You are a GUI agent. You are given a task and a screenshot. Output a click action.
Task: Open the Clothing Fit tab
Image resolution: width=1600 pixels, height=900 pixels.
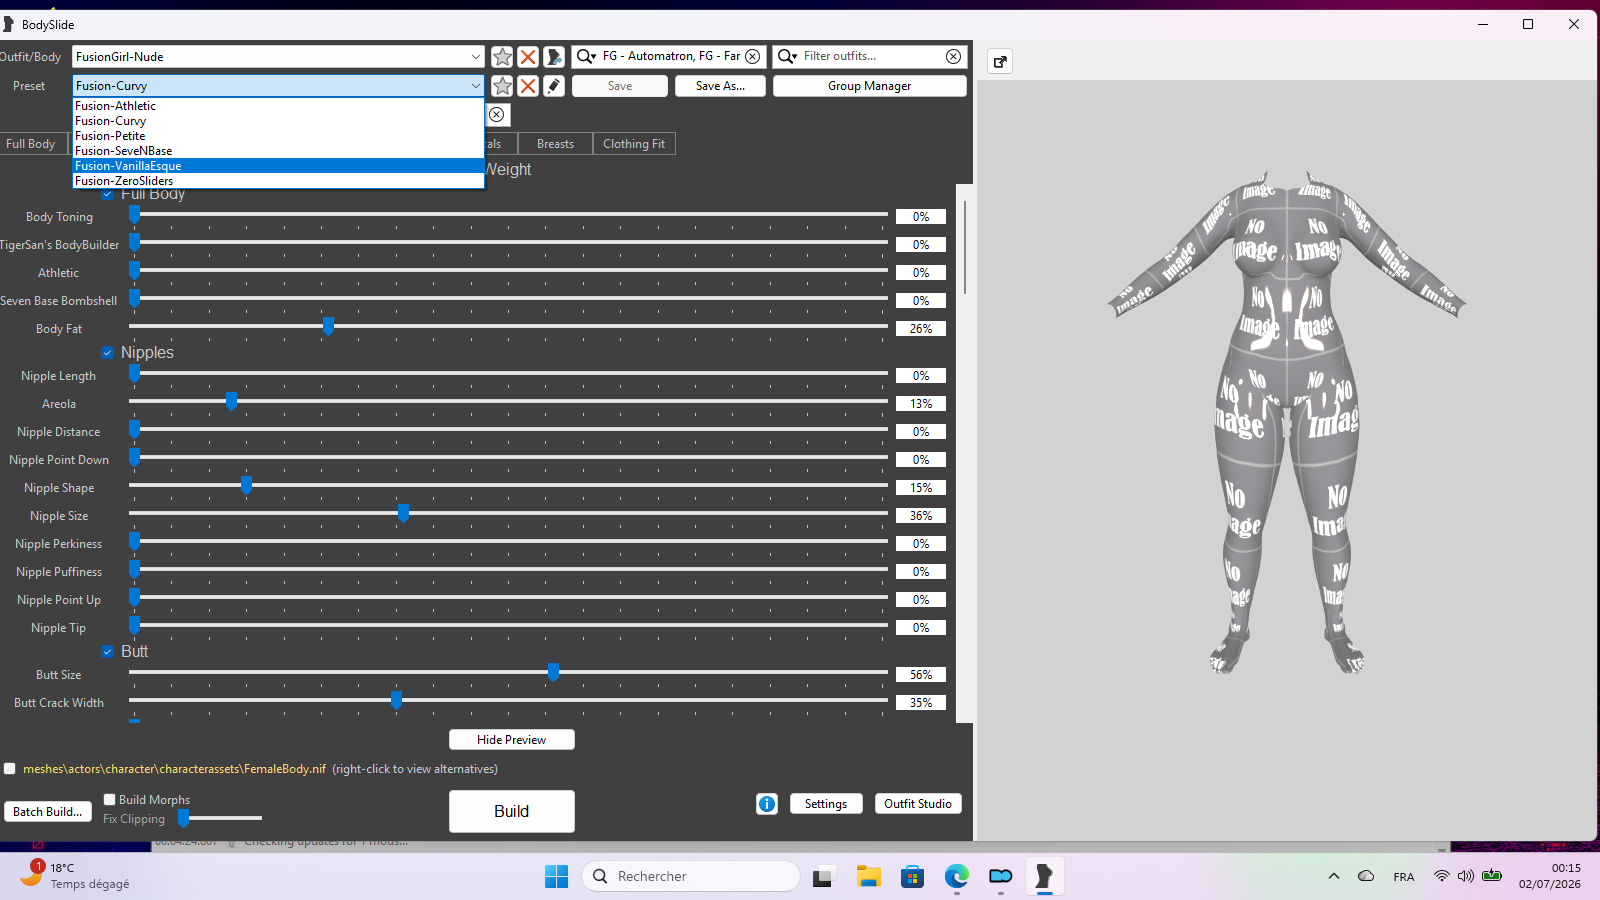pyautogui.click(x=634, y=144)
